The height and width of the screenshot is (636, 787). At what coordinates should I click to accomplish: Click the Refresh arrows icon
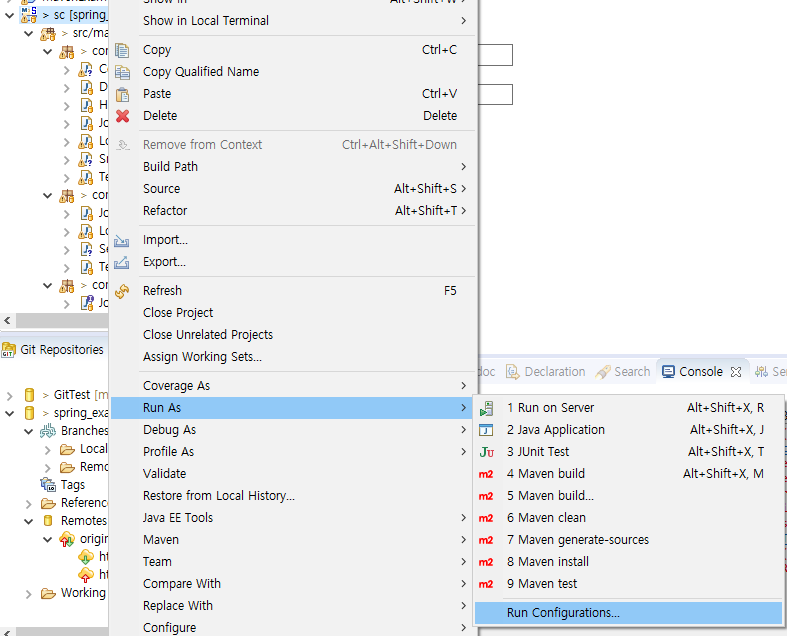click(122, 291)
